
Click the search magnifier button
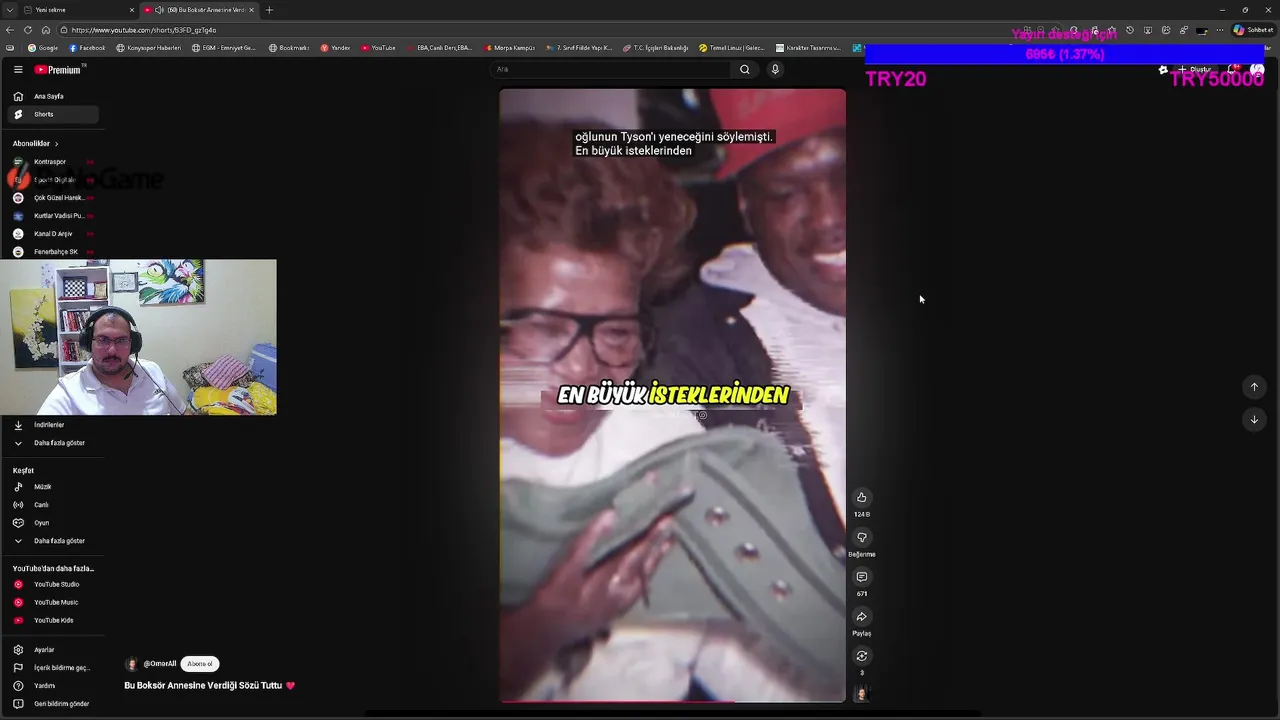click(x=744, y=70)
